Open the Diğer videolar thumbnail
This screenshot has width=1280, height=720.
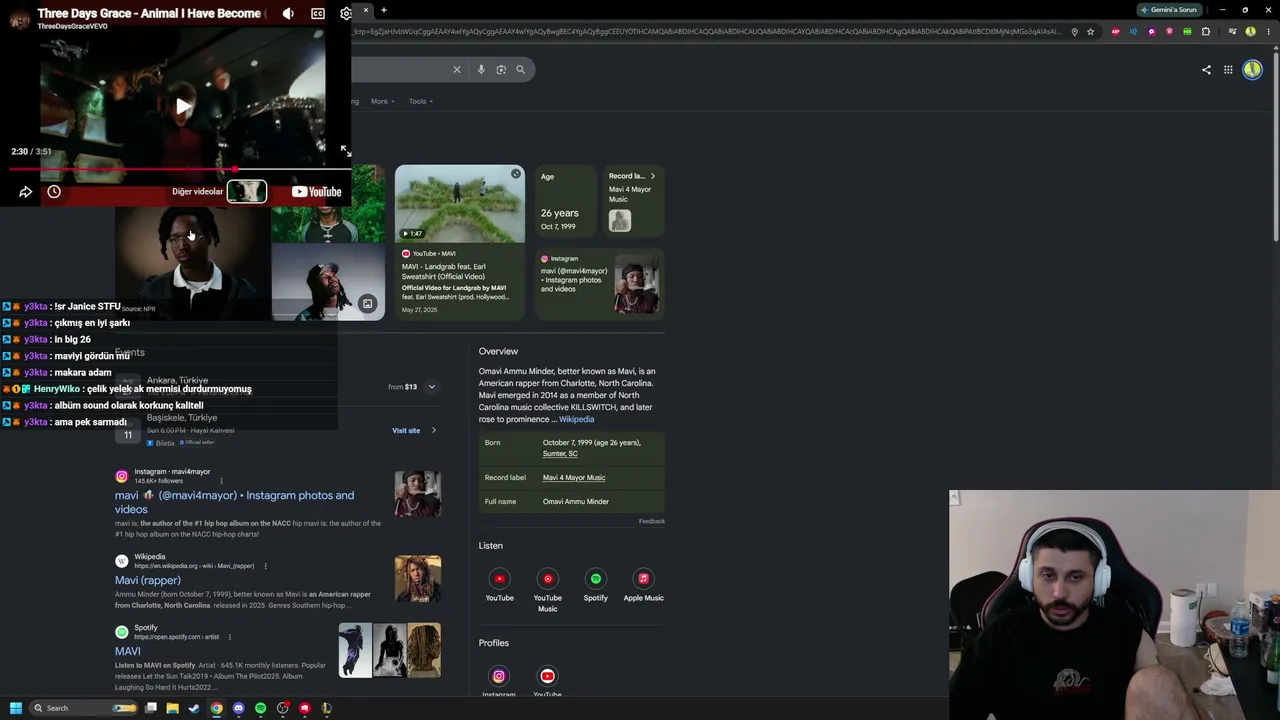pyautogui.click(x=246, y=191)
